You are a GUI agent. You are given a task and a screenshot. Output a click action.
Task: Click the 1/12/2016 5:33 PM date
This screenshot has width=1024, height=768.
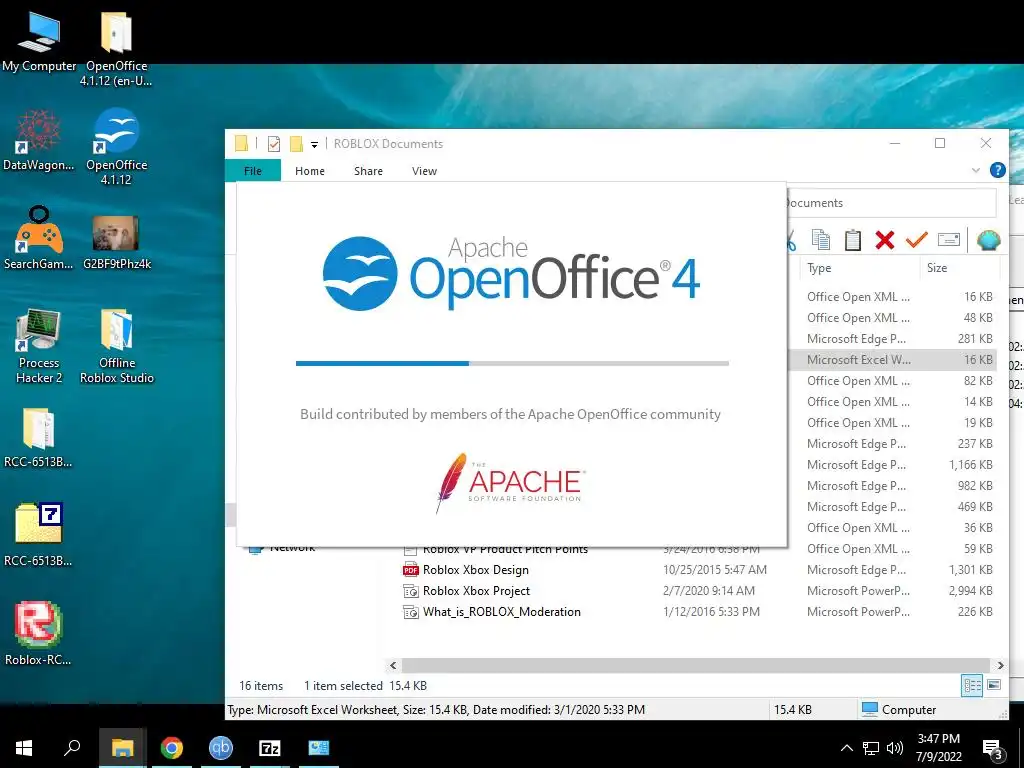click(711, 612)
